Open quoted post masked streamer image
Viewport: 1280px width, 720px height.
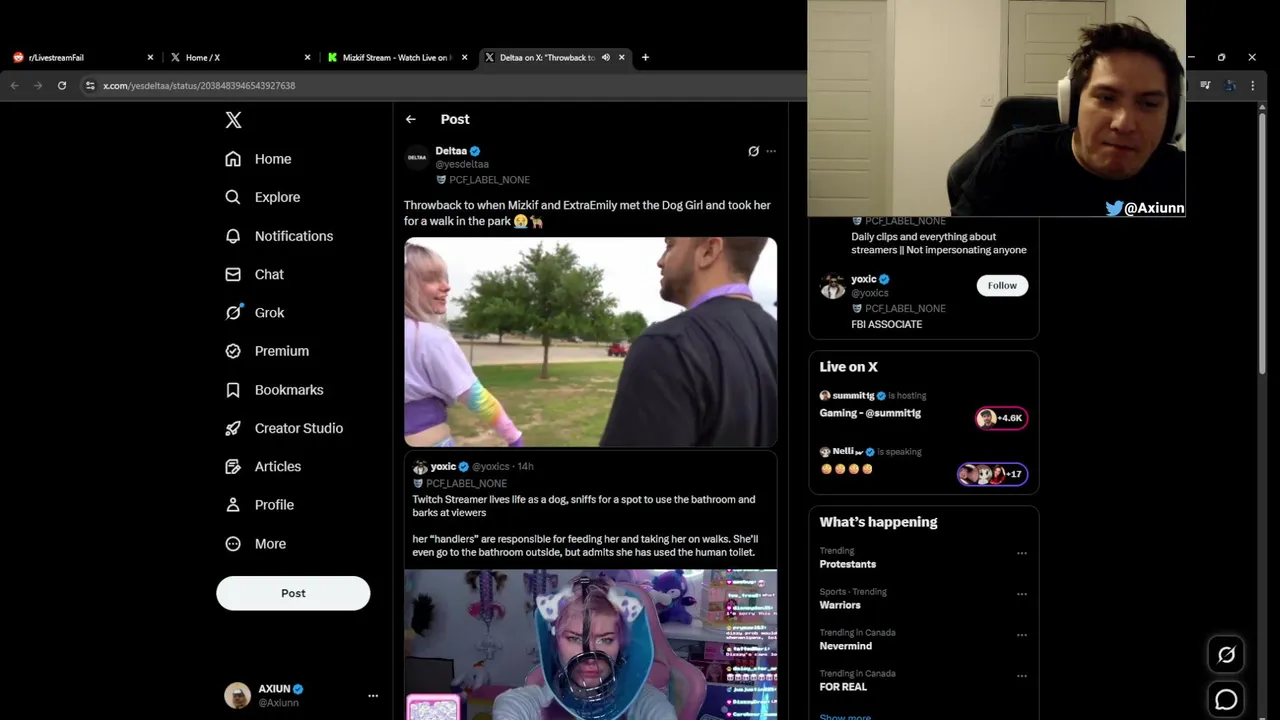(590, 644)
